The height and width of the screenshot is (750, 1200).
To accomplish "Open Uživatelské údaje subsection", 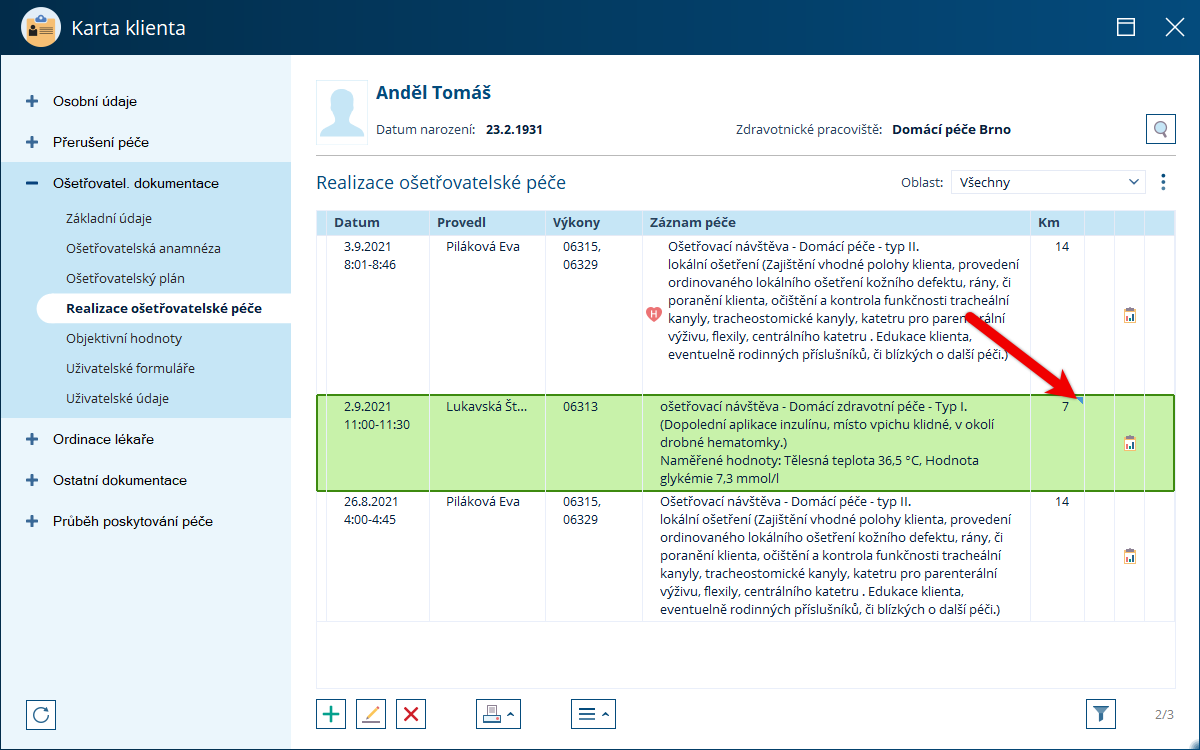I will tap(117, 398).
